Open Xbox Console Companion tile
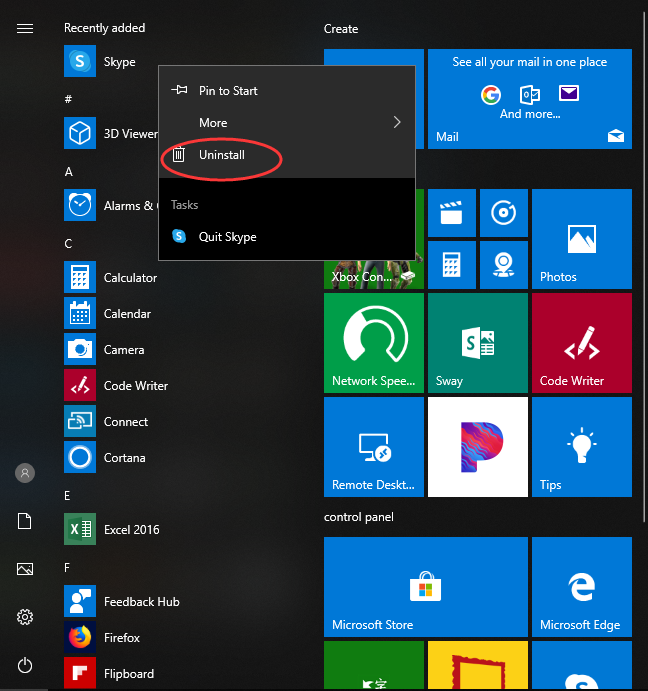This screenshot has height=691, width=648. tap(374, 275)
